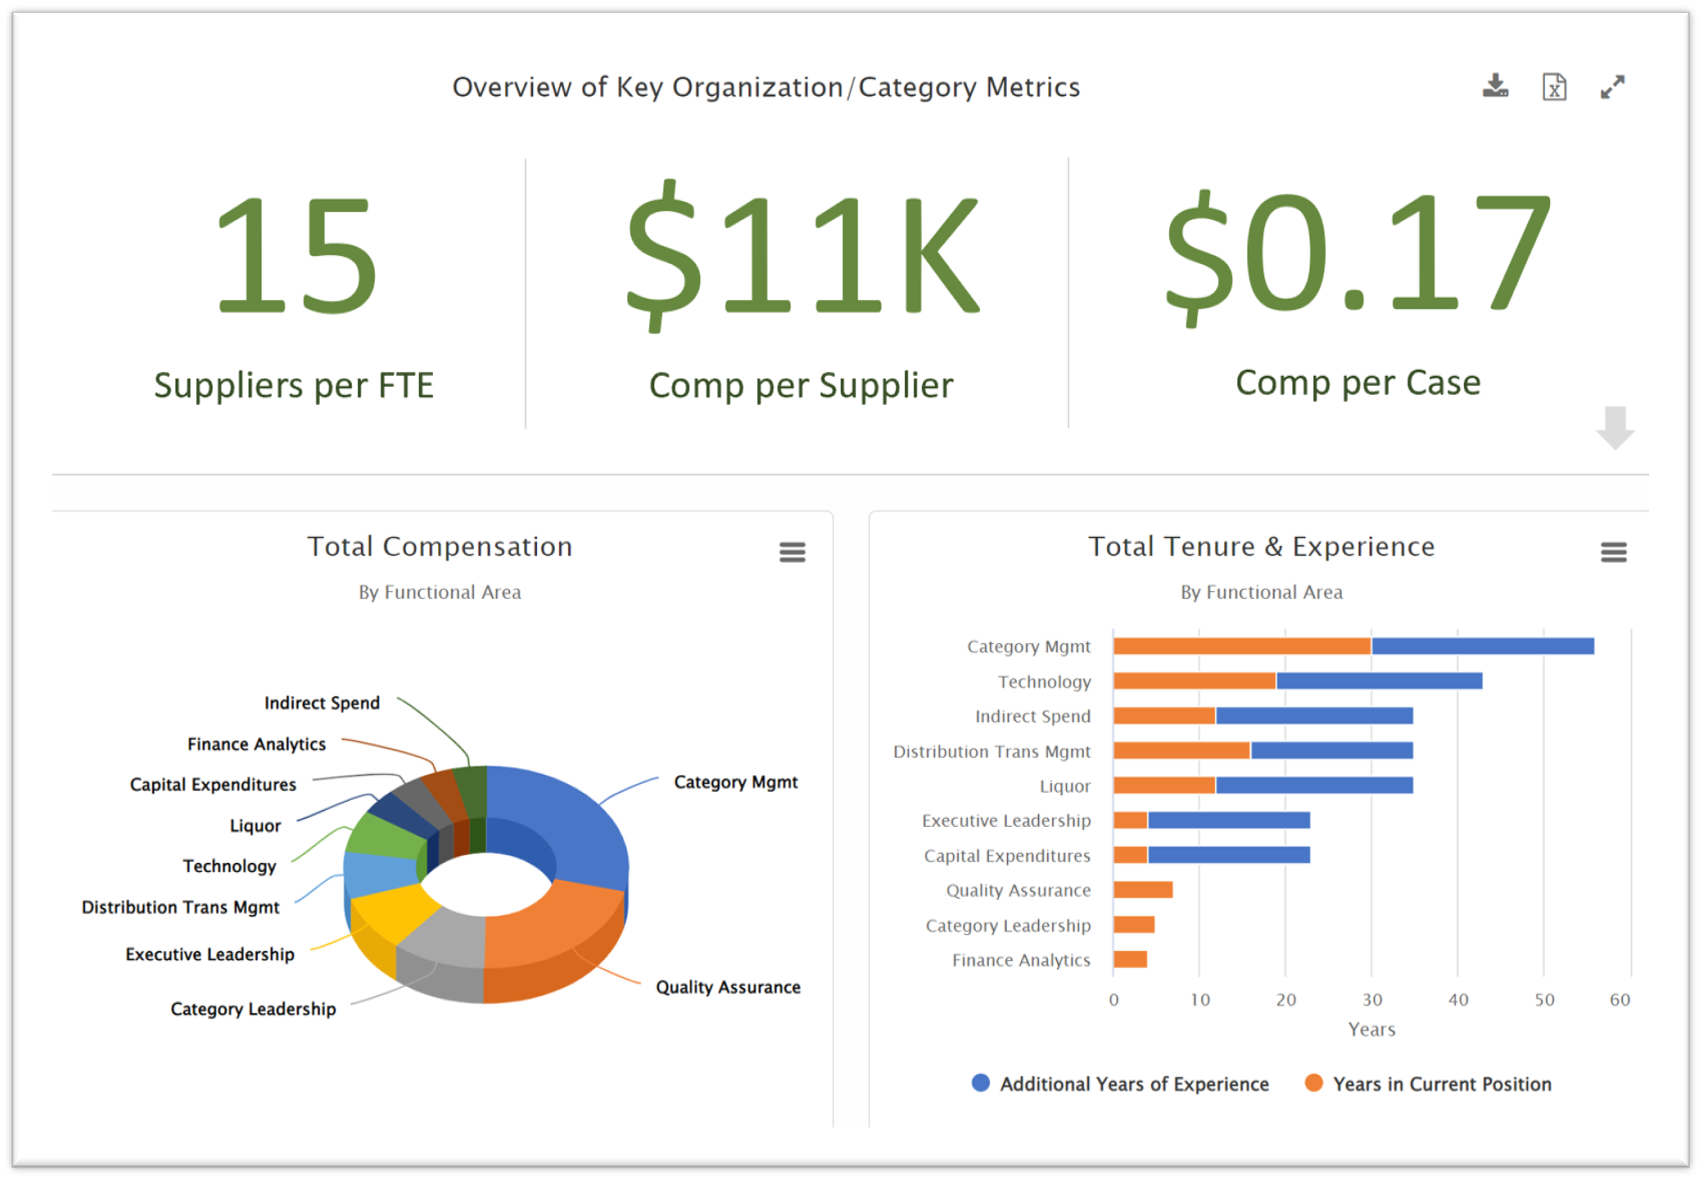Click the Quality Assurance bar chart axis label
The height and width of the screenshot is (1180, 1702).
coord(1018,890)
